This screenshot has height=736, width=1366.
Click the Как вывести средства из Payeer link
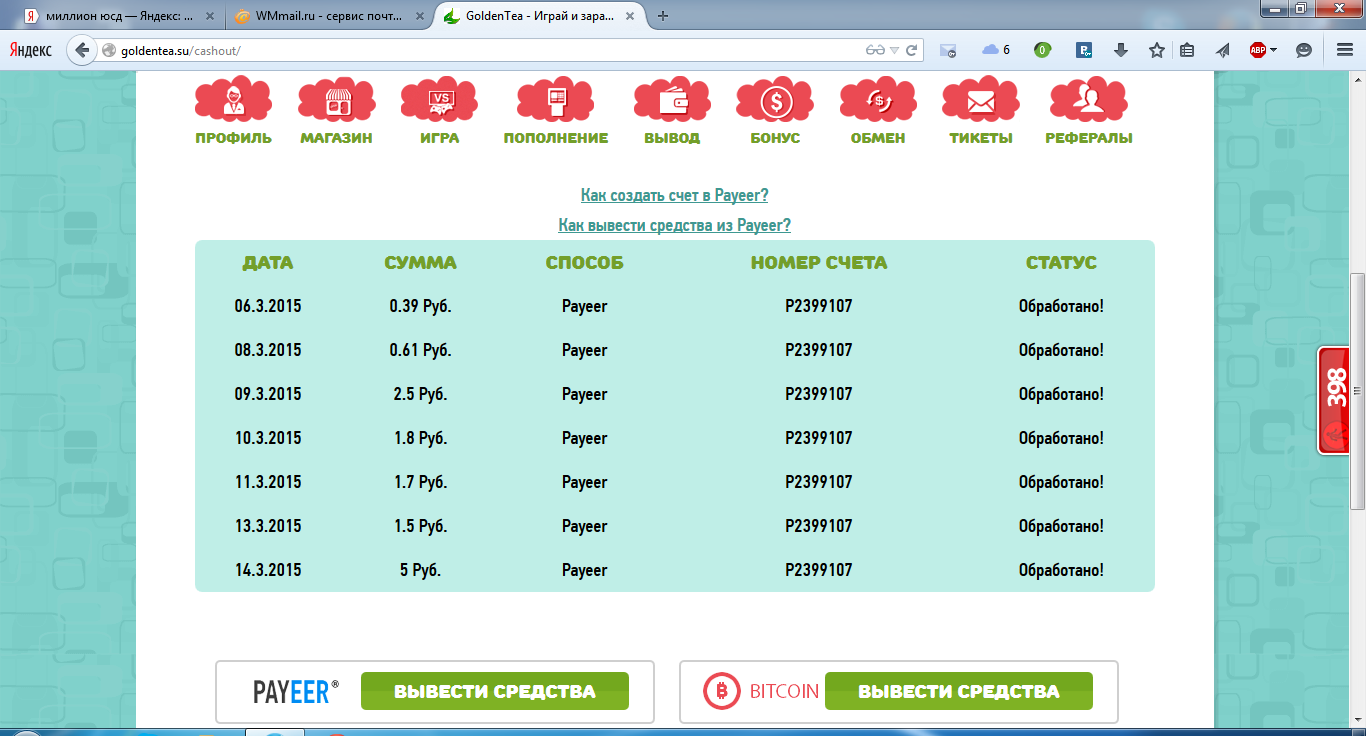[675, 225]
